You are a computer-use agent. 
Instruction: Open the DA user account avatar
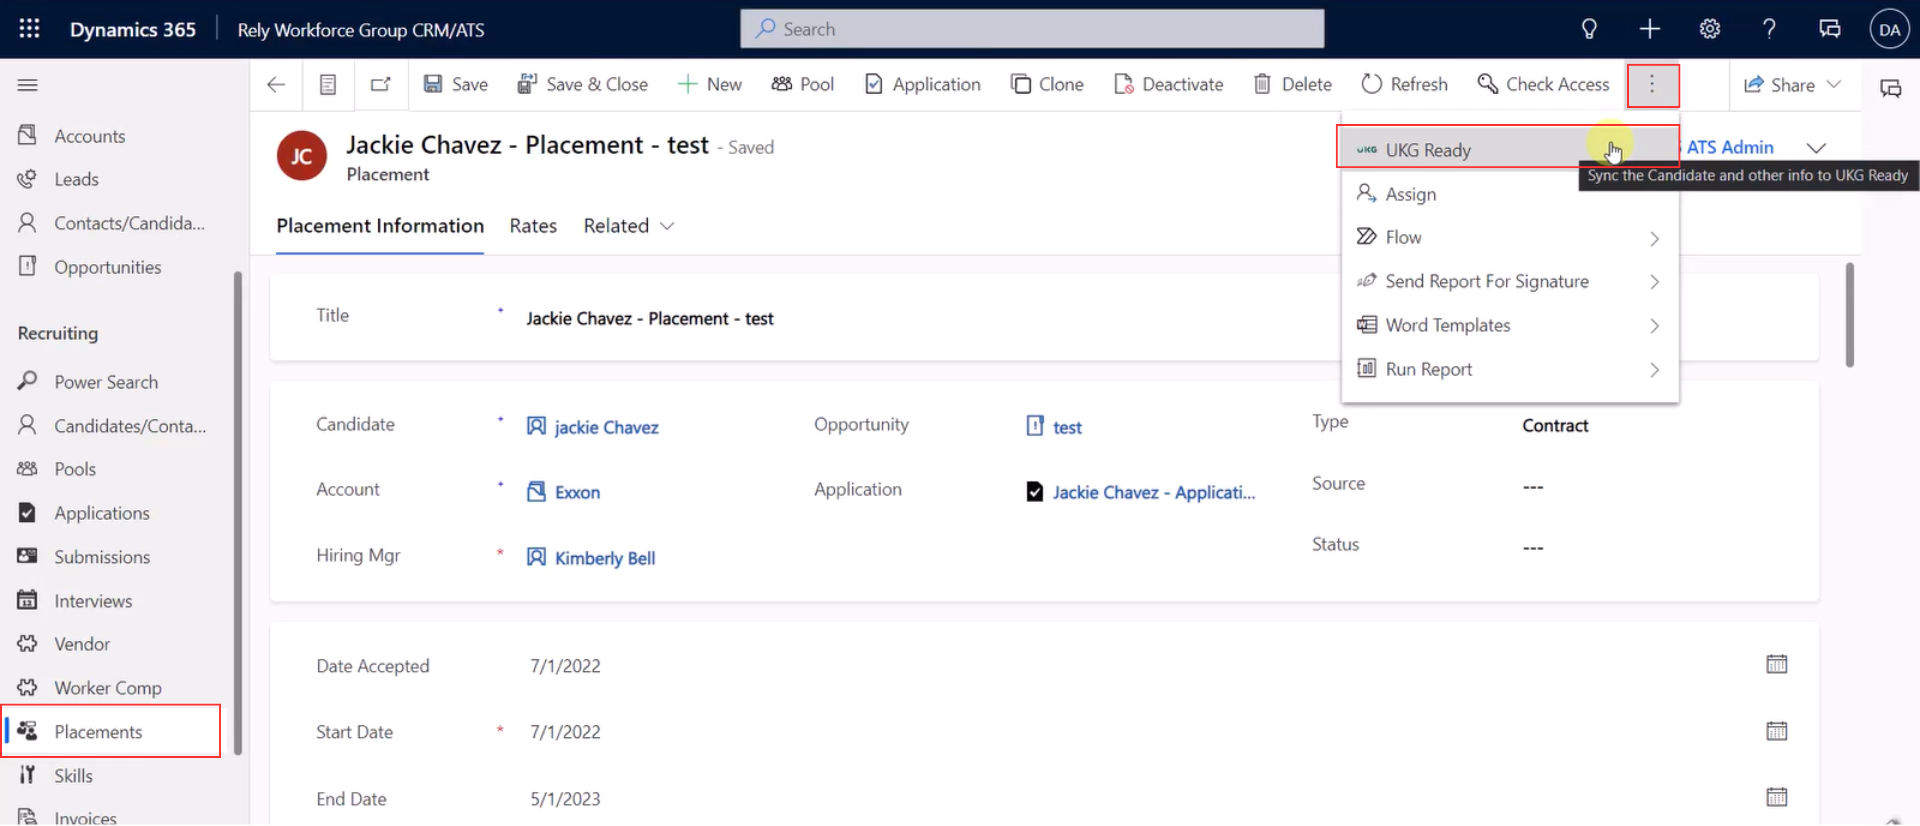click(1889, 29)
